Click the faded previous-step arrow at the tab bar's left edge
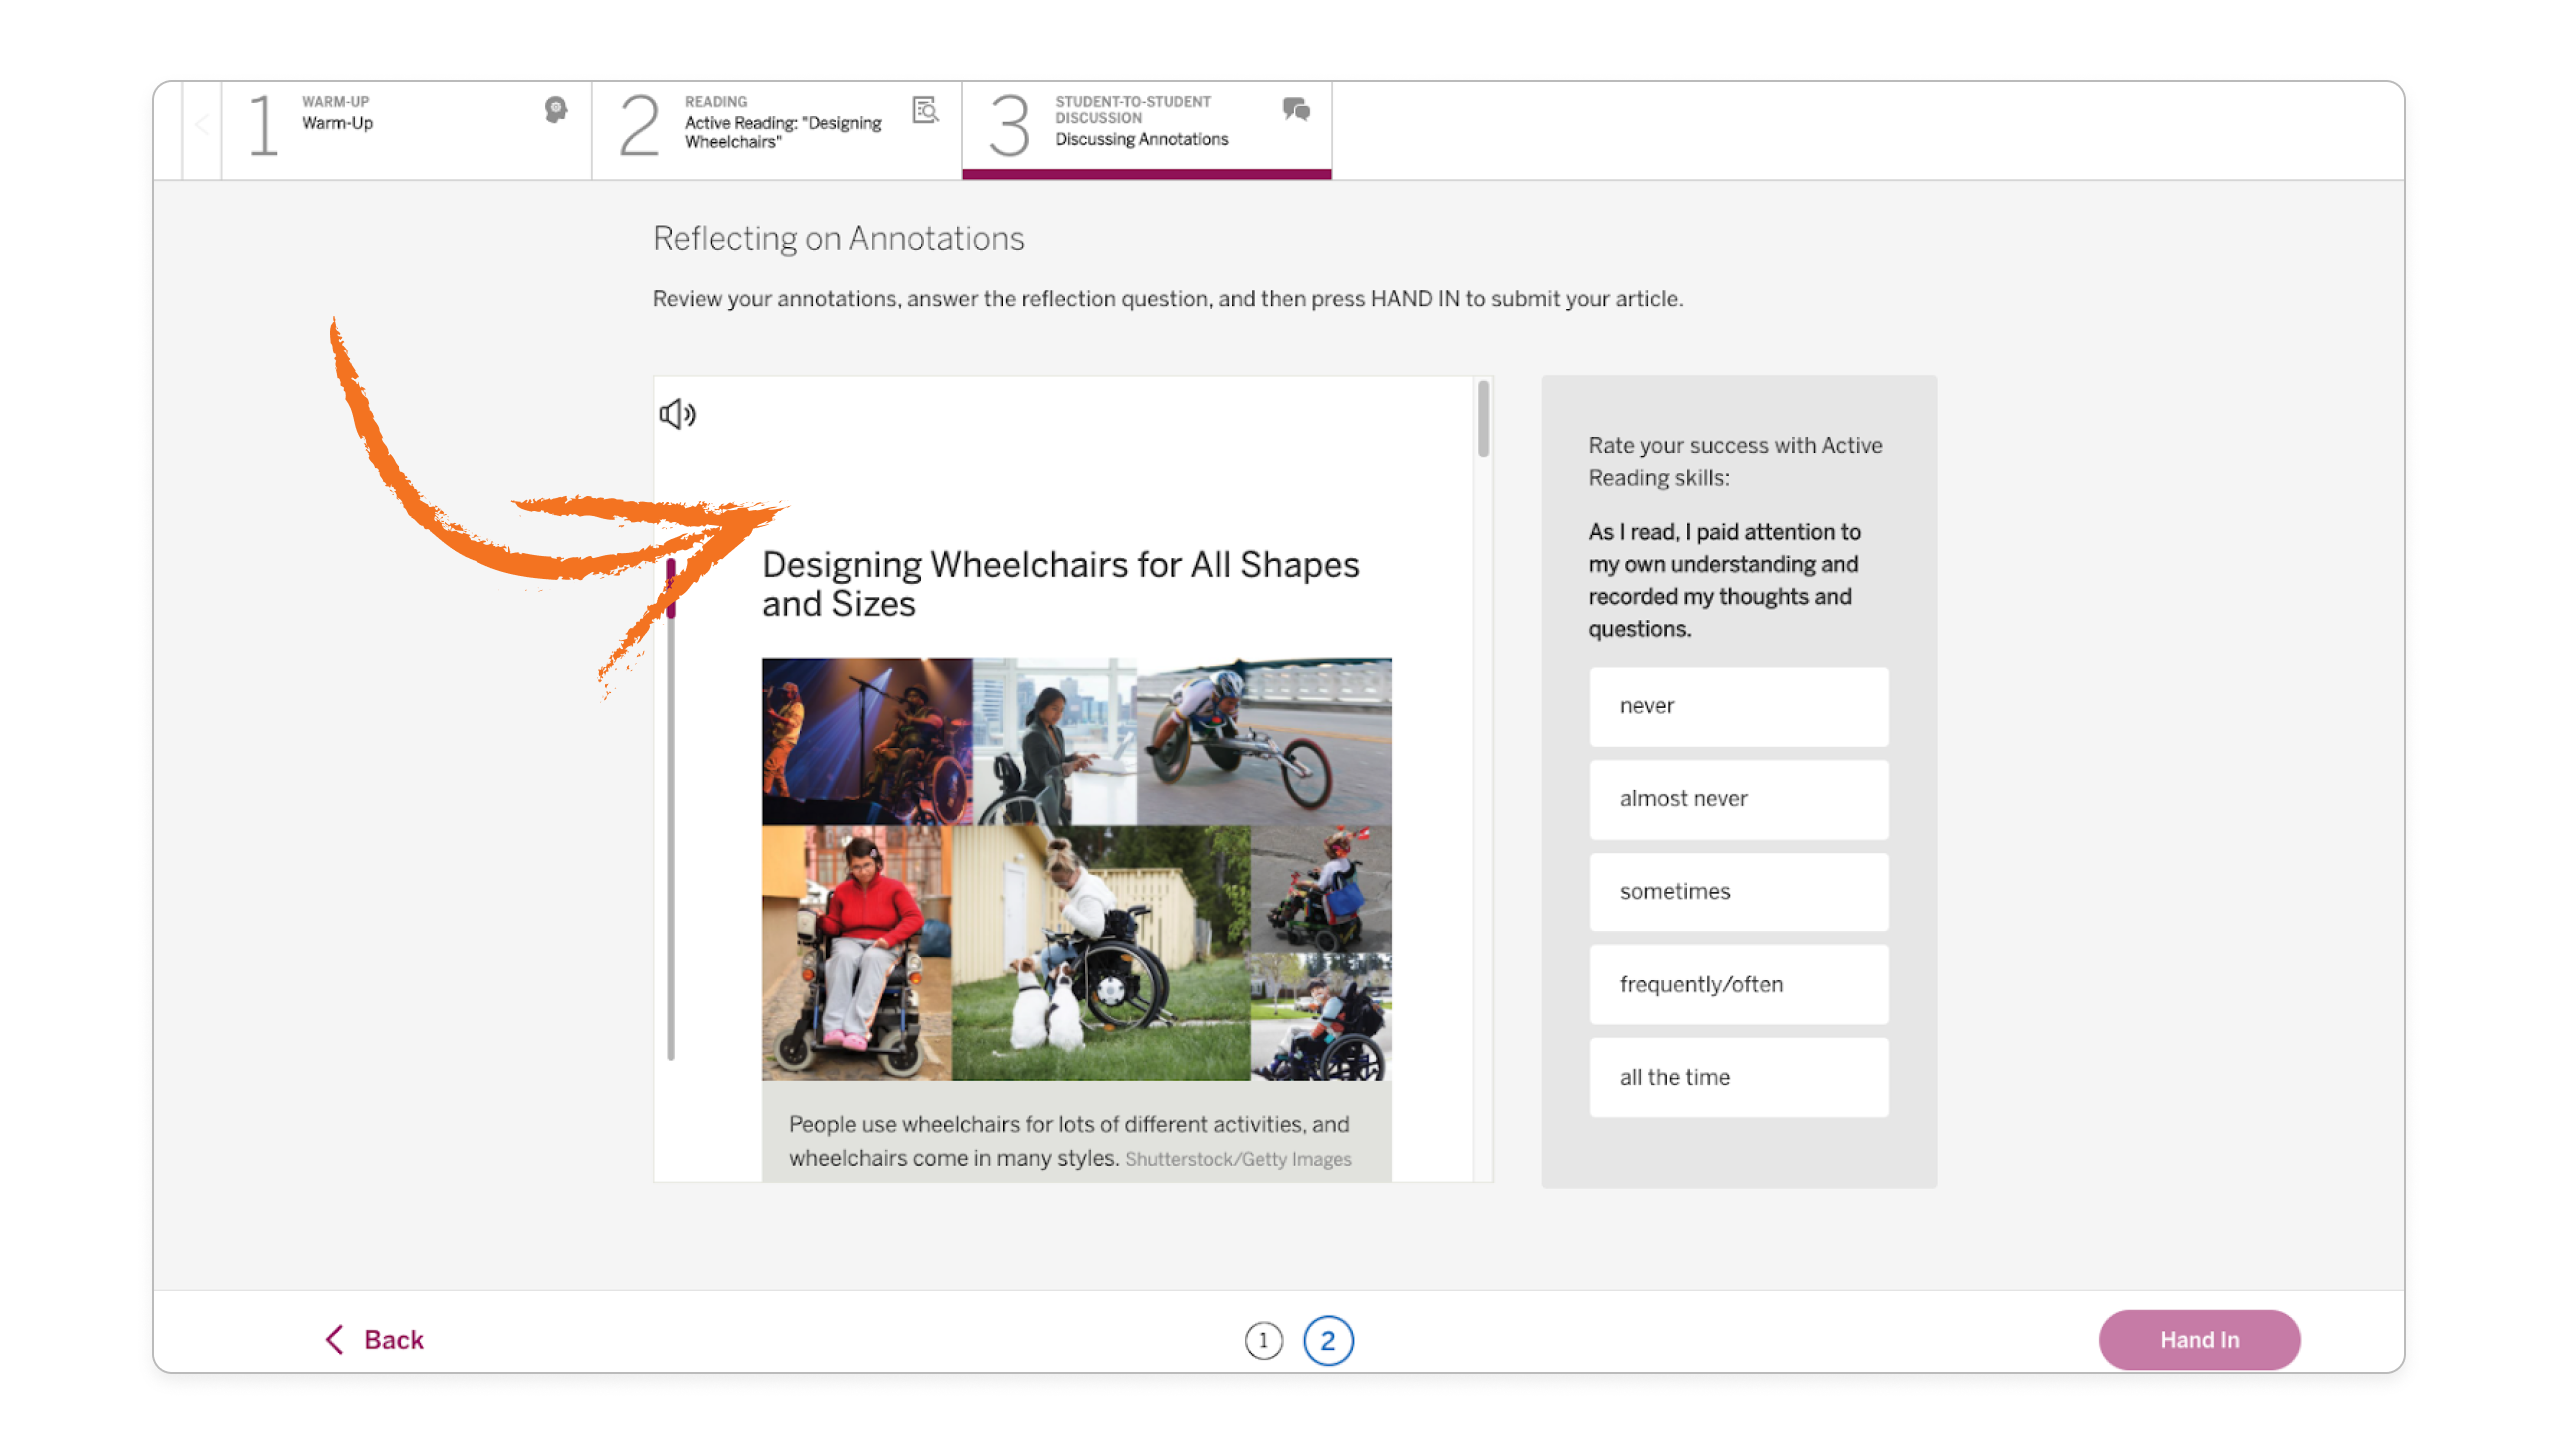Viewport: 2560px width, 1454px height. 202,125
